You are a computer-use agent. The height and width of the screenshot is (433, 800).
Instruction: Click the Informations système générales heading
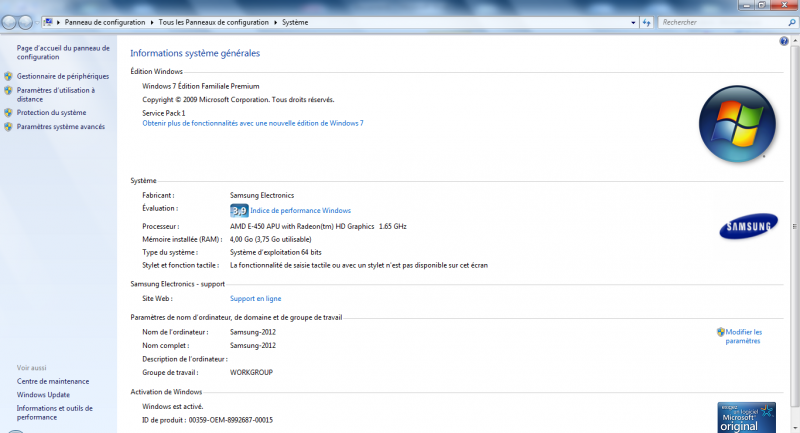tap(195, 53)
